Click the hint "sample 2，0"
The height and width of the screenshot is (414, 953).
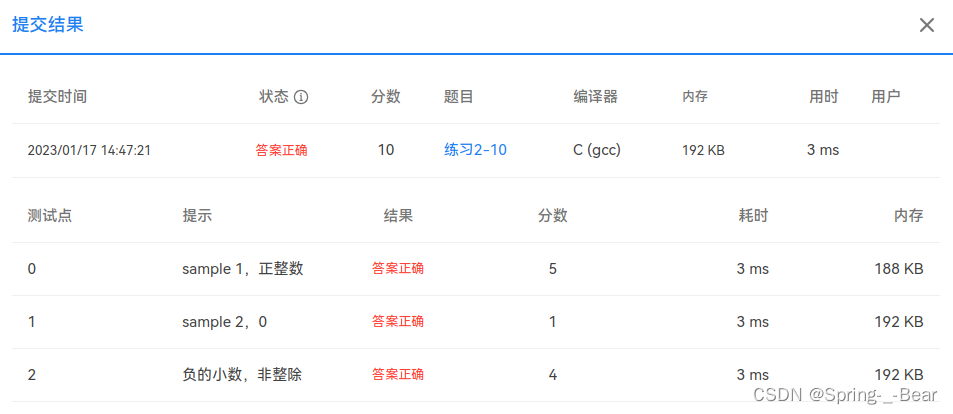224,322
